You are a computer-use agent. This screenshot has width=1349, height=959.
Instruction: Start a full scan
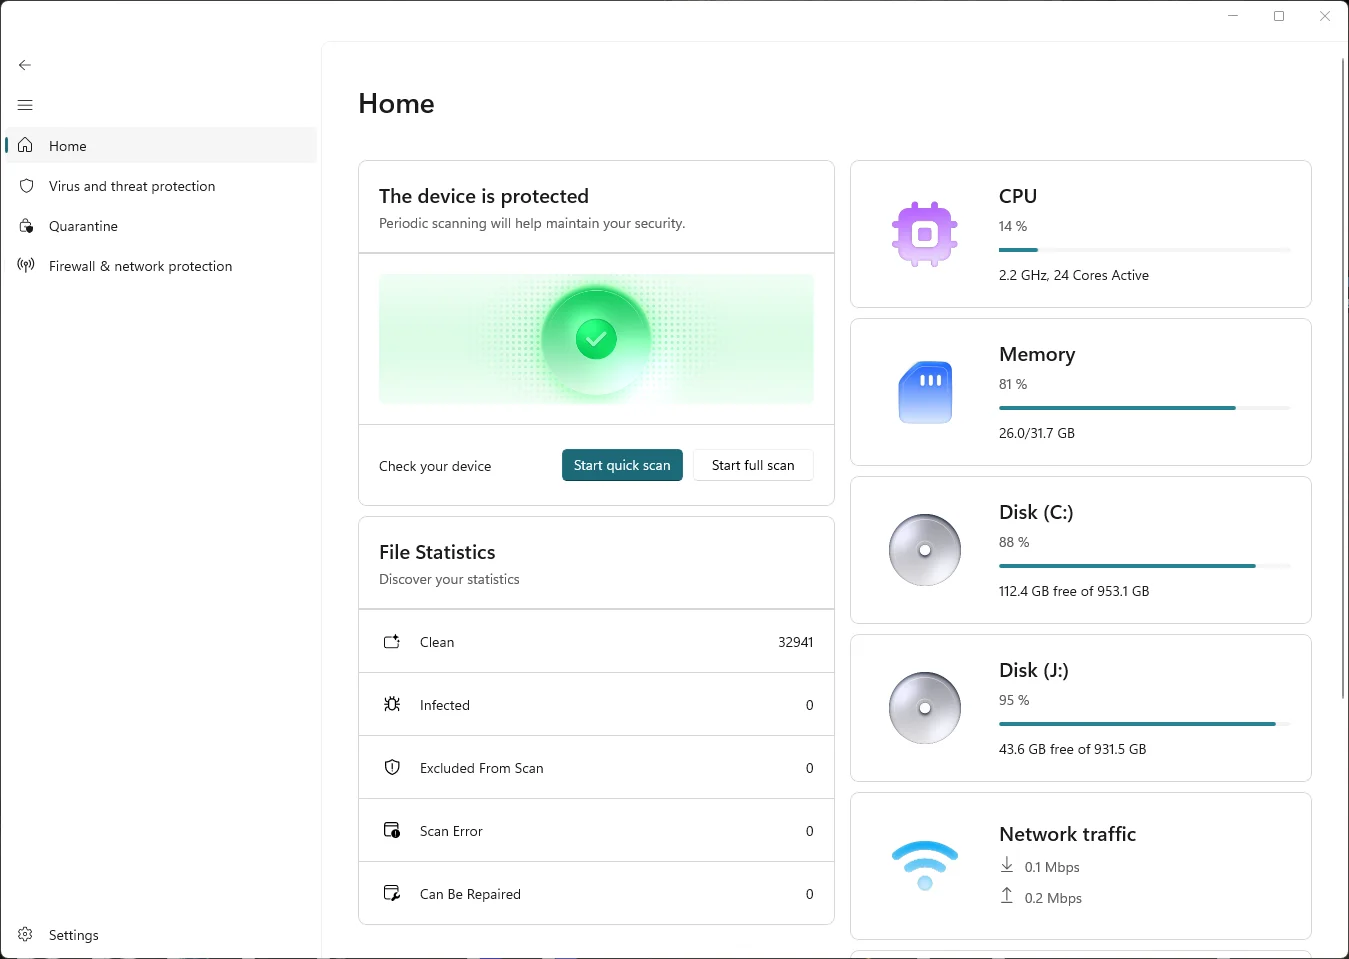753,465
